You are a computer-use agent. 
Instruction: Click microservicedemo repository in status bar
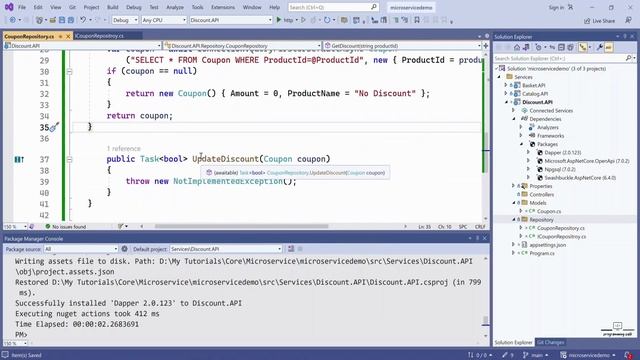pos(587,355)
